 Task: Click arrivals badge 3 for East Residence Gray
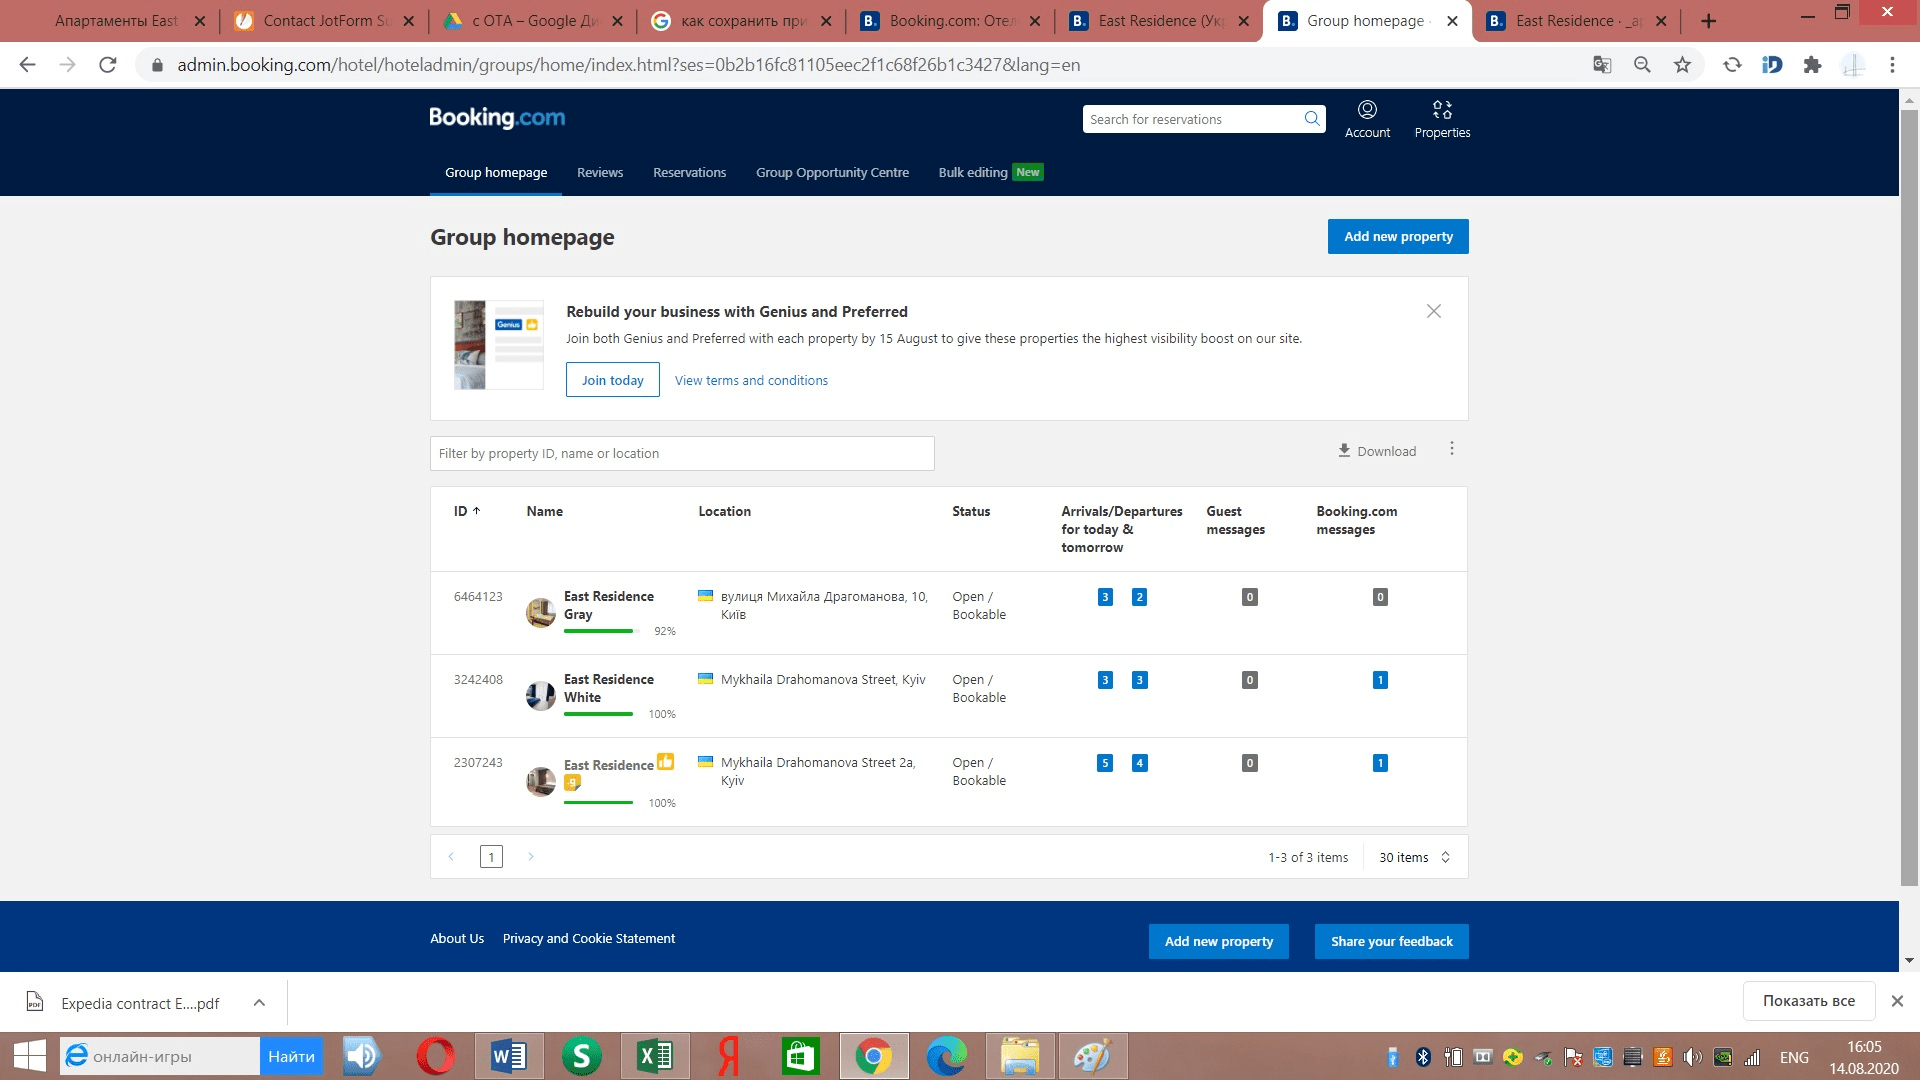click(1105, 597)
